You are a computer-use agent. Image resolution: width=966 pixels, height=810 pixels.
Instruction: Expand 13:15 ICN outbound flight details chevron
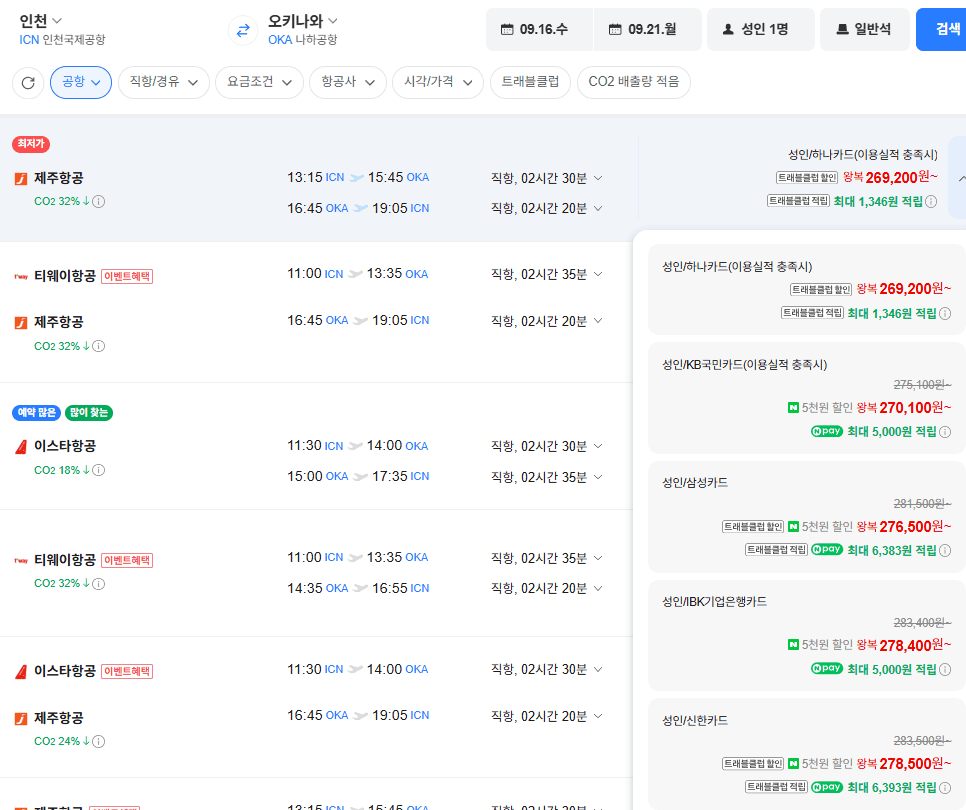click(x=598, y=178)
